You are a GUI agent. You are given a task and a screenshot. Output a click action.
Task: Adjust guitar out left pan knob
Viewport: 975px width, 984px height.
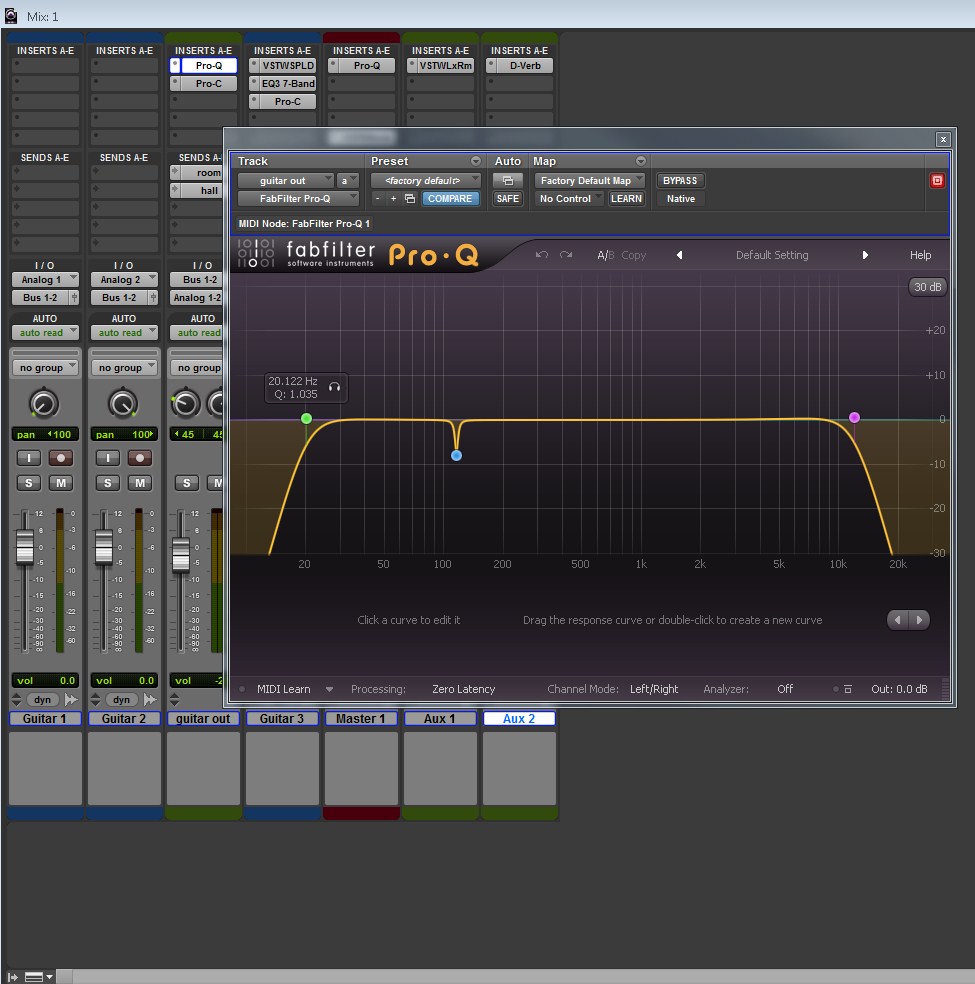(186, 404)
